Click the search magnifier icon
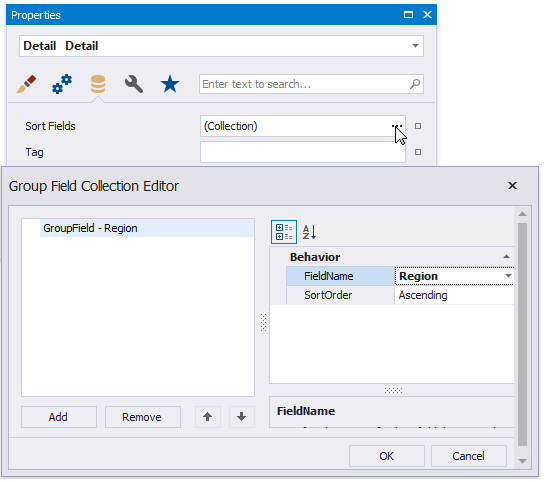 415,84
